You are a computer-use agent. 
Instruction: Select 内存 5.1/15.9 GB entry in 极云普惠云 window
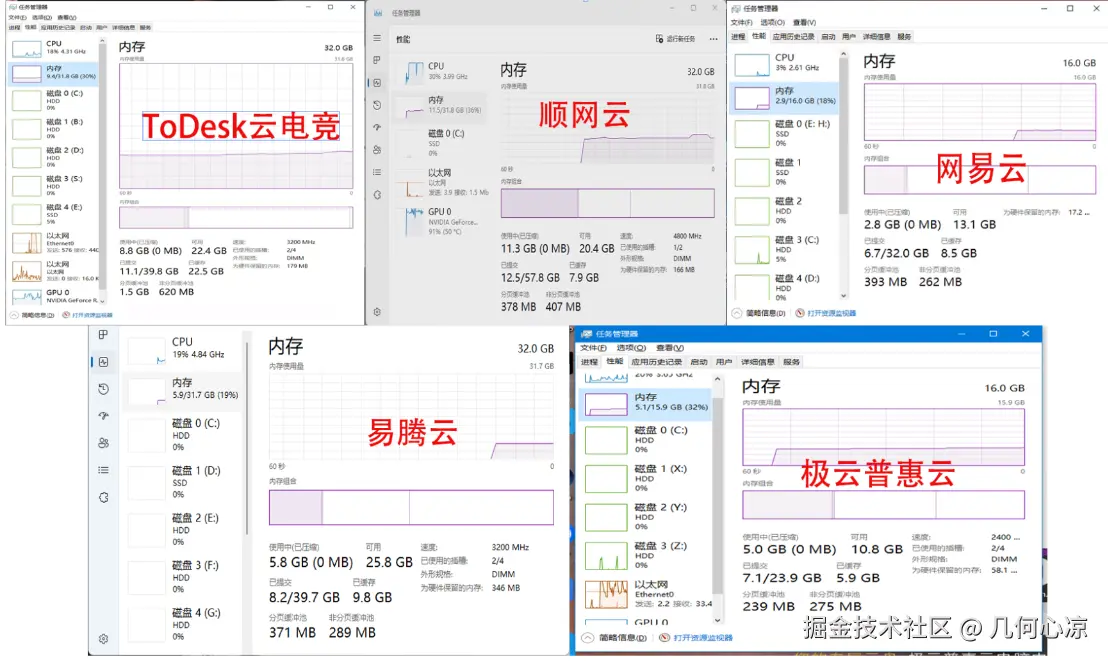(645, 403)
